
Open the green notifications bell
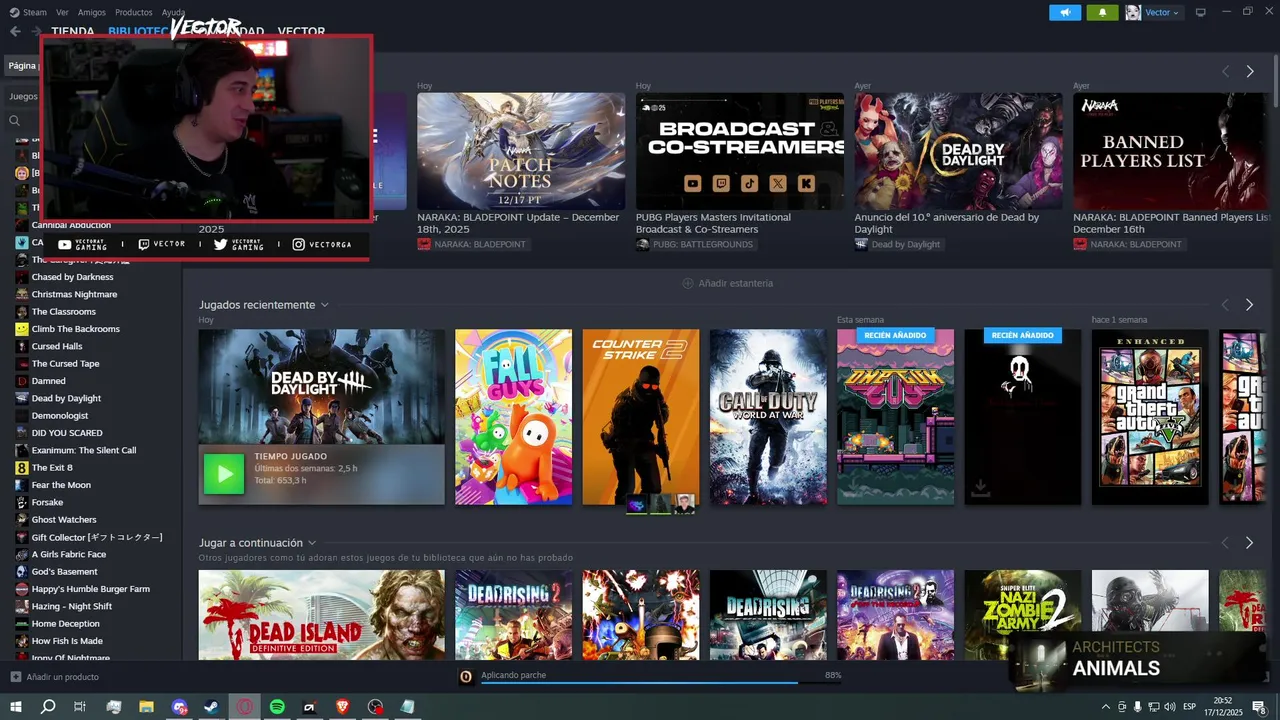(1102, 12)
